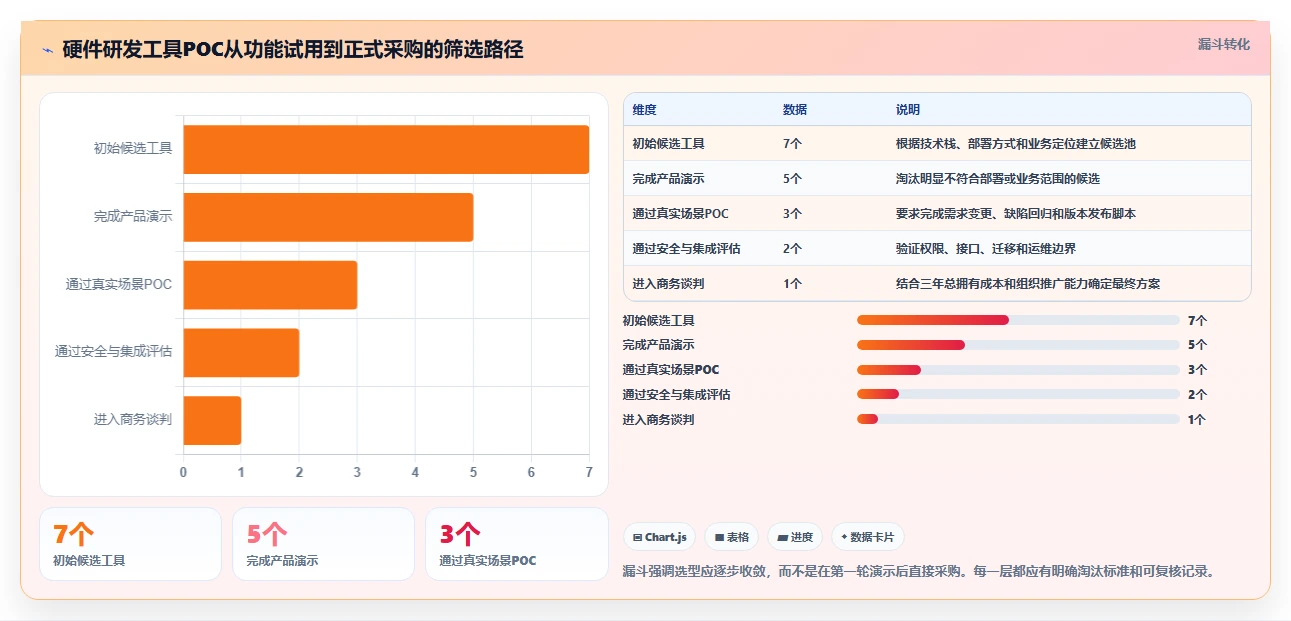
Task: Click the 完成产品演示 bar in the chart
Action: tap(328, 217)
